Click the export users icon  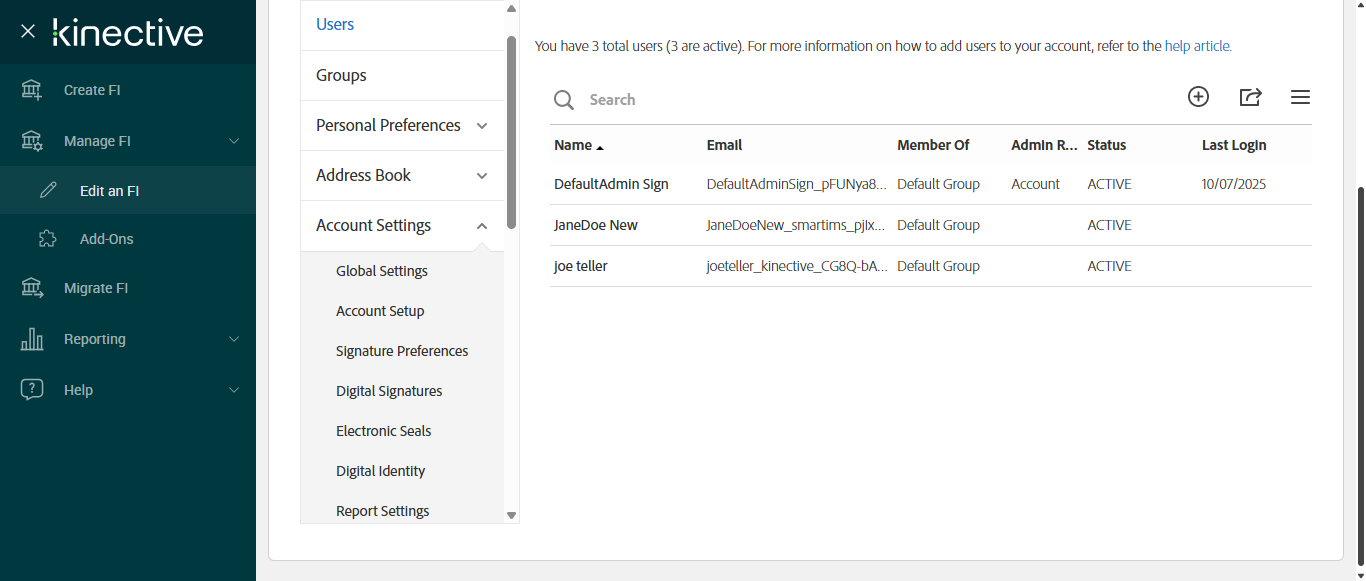(1250, 97)
